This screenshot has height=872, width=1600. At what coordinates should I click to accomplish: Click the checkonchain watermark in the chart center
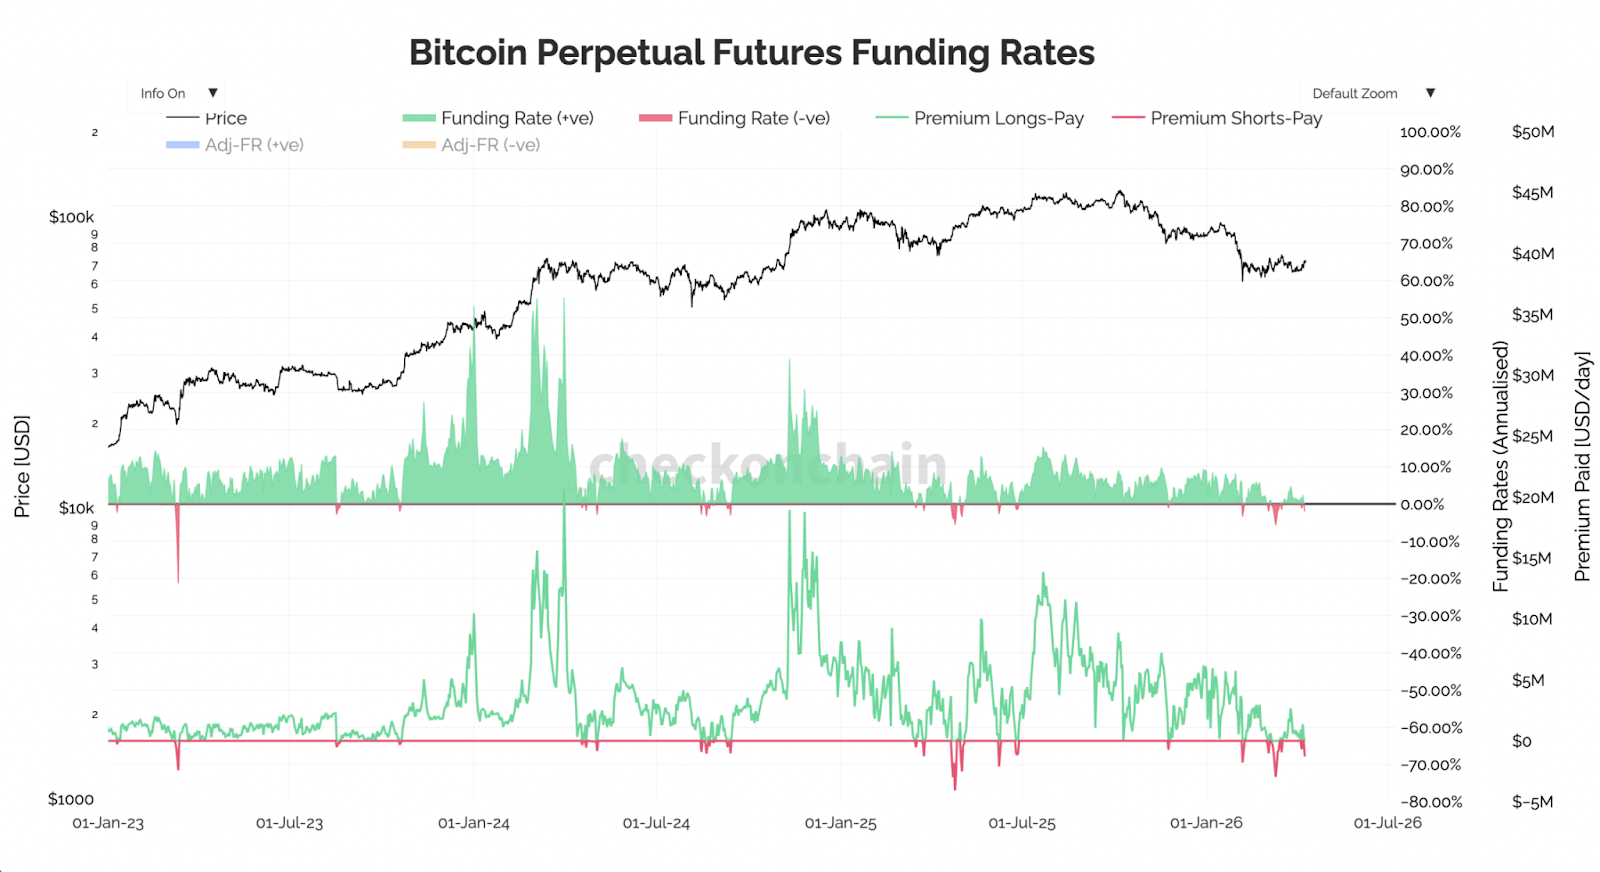765,463
